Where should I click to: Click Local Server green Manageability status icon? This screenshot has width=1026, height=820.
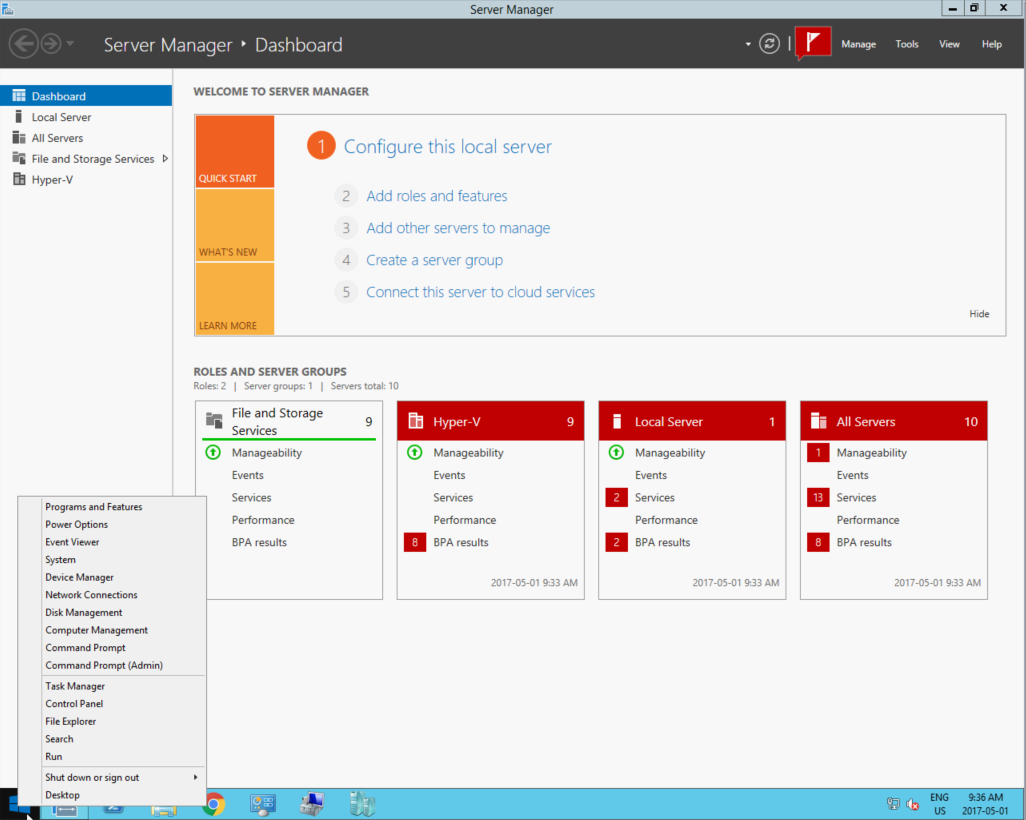coord(616,452)
